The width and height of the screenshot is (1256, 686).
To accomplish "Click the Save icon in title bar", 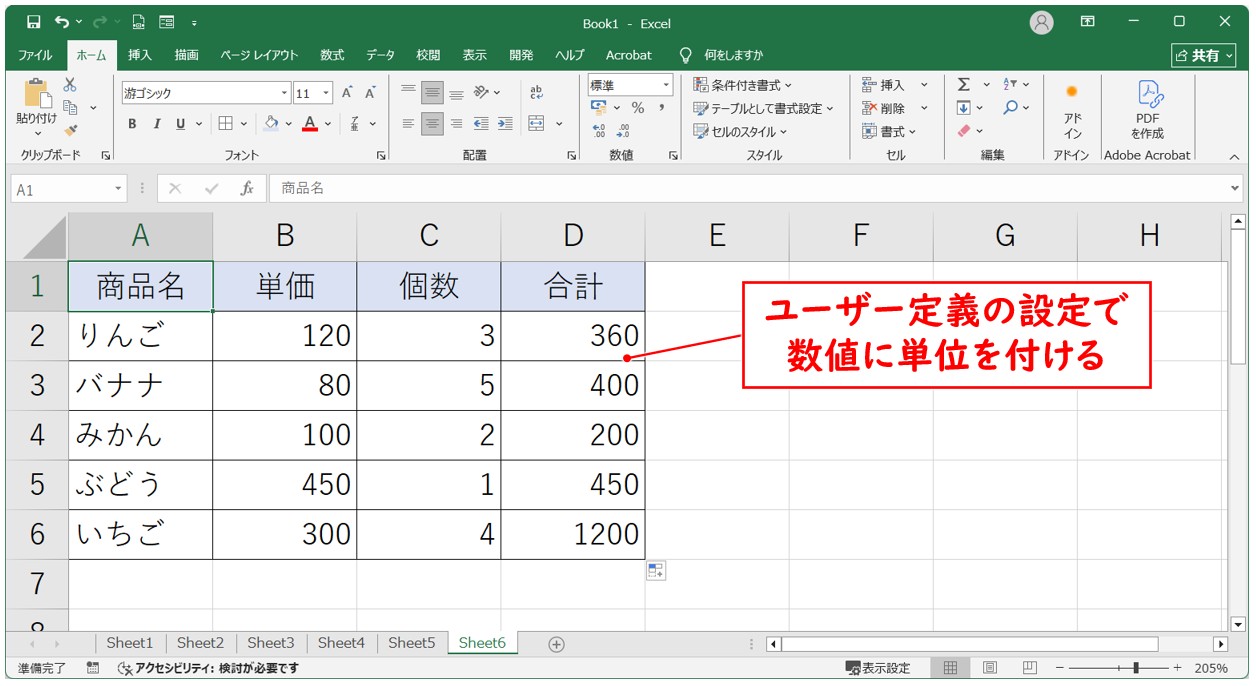I will 34,22.
